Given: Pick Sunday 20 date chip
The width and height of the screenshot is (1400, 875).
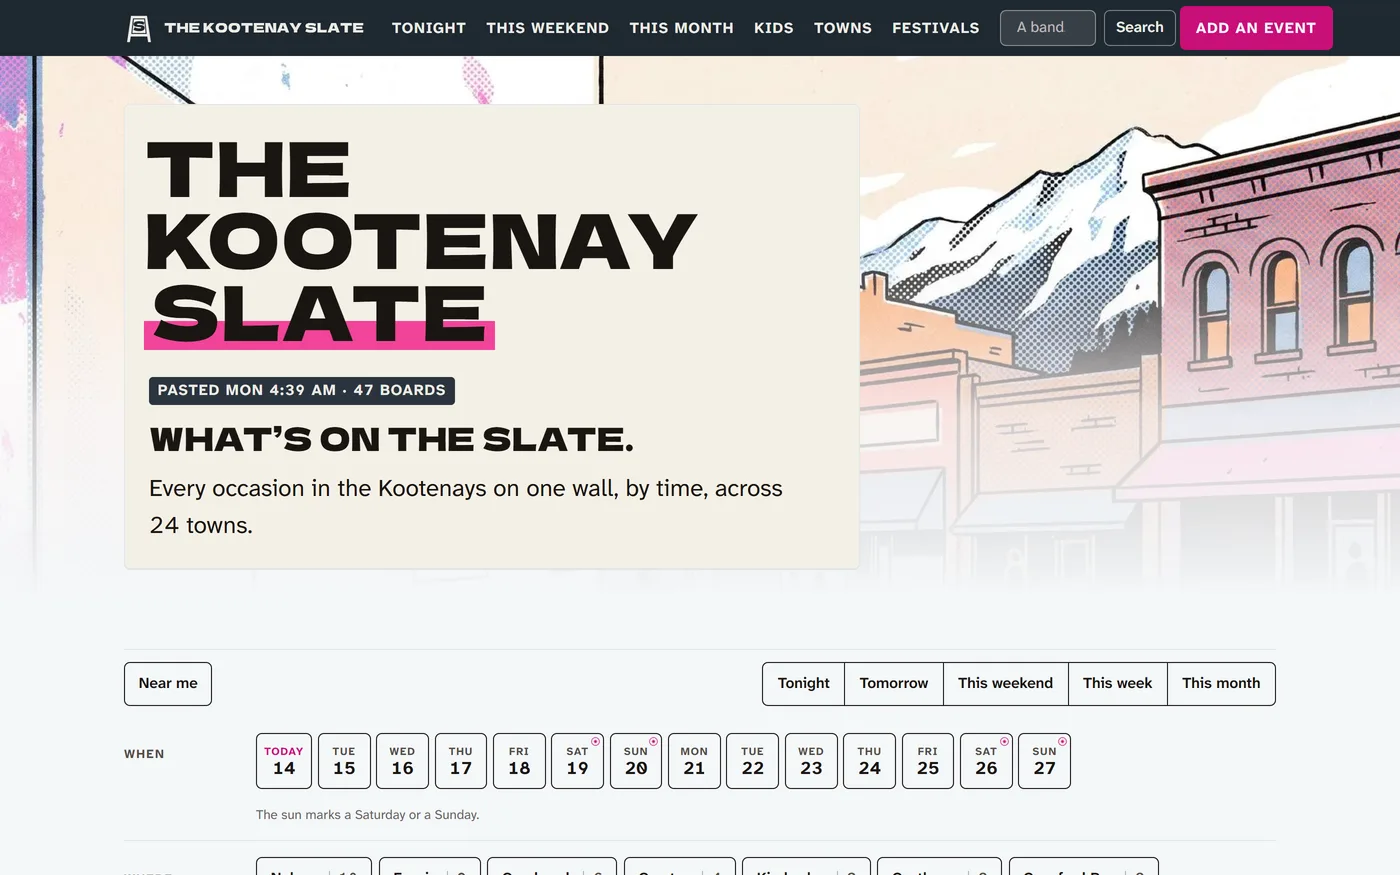Looking at the screenshot, I should coord(636,761).
